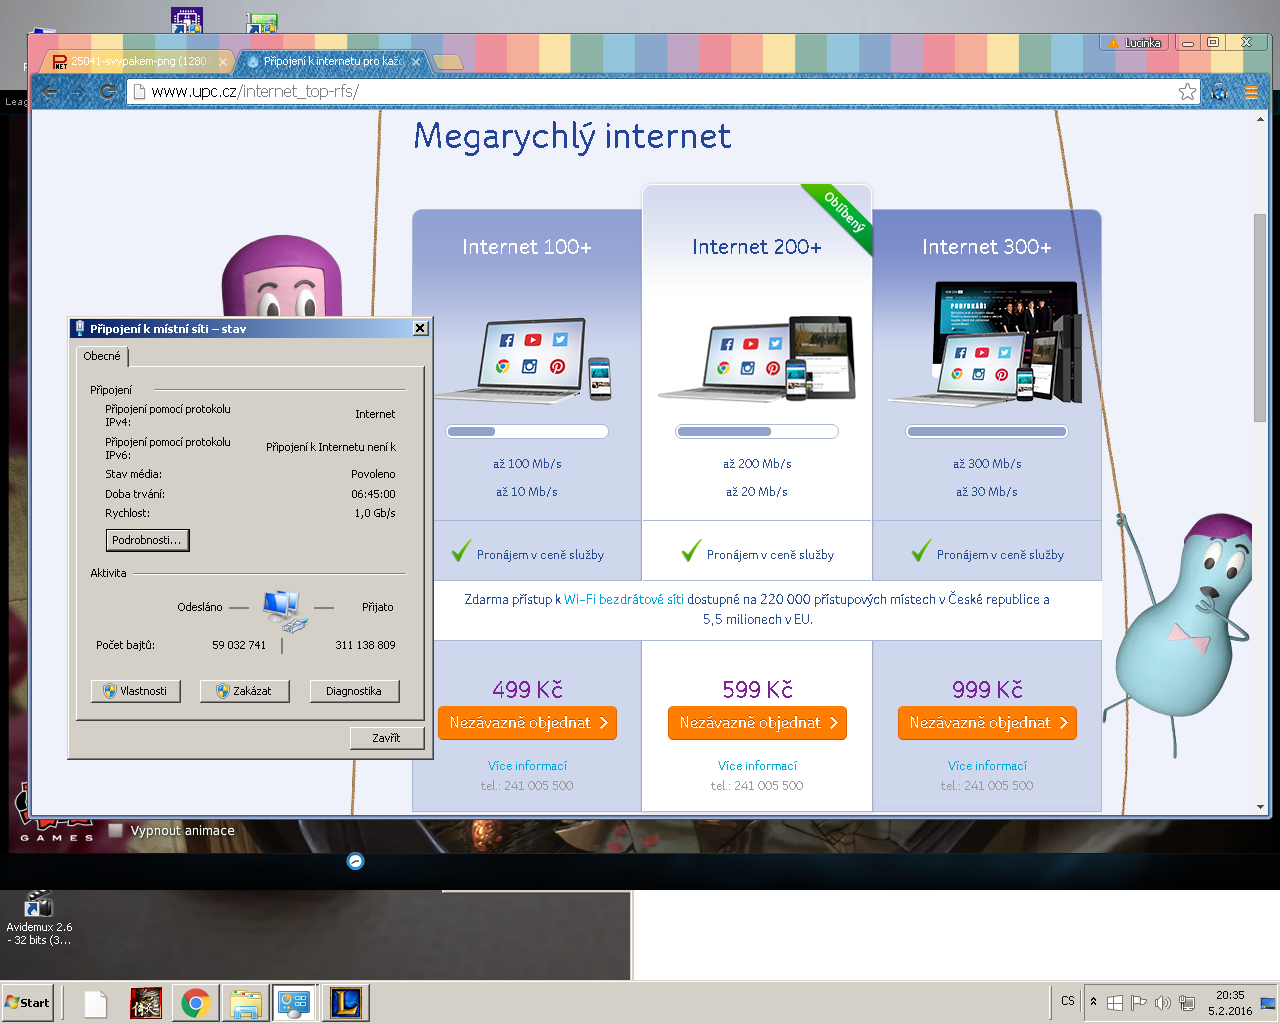Follow the Wi-Fi bezdrátové síti link
This screenshot has height=1024, width=1280.
(624, 600)
